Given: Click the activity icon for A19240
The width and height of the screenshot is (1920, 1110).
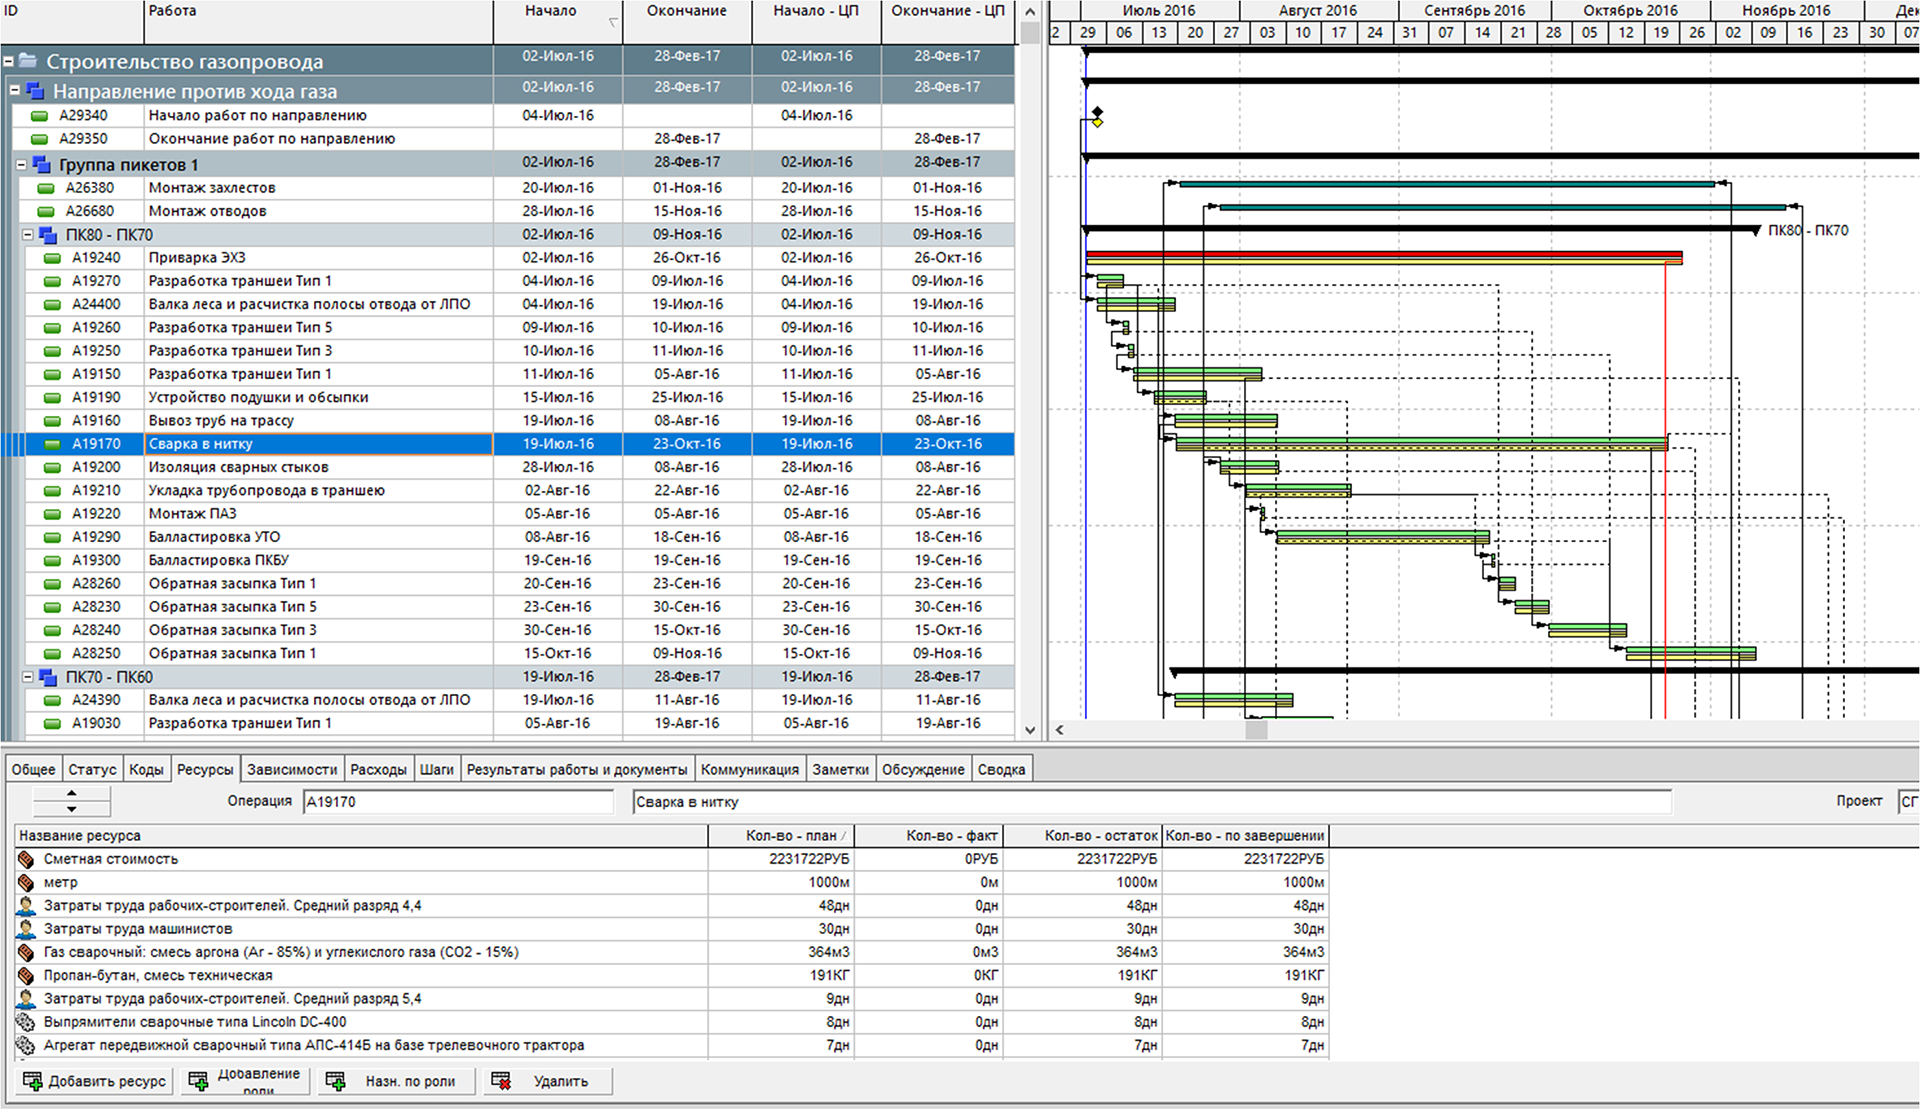Looking at the screenshot, I should click(52, 258).
